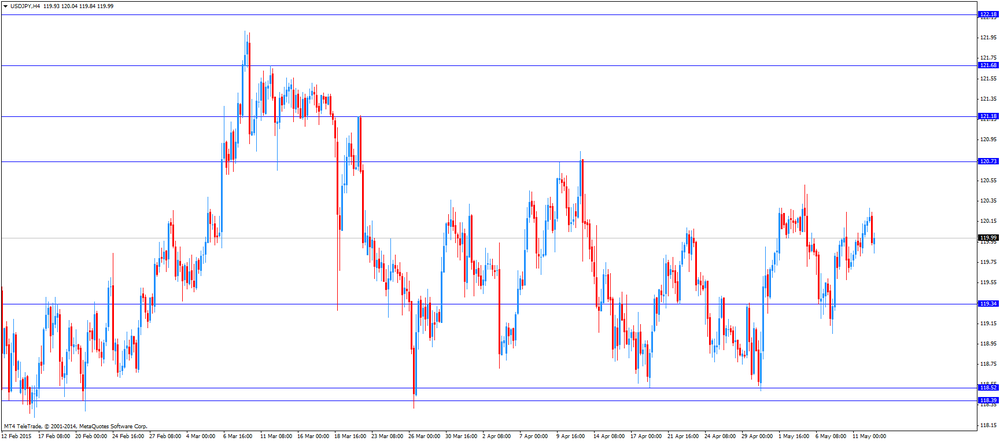Click the 120.55 price scale value
Screen dimensions: 1000x441
[x=988, y=180]
